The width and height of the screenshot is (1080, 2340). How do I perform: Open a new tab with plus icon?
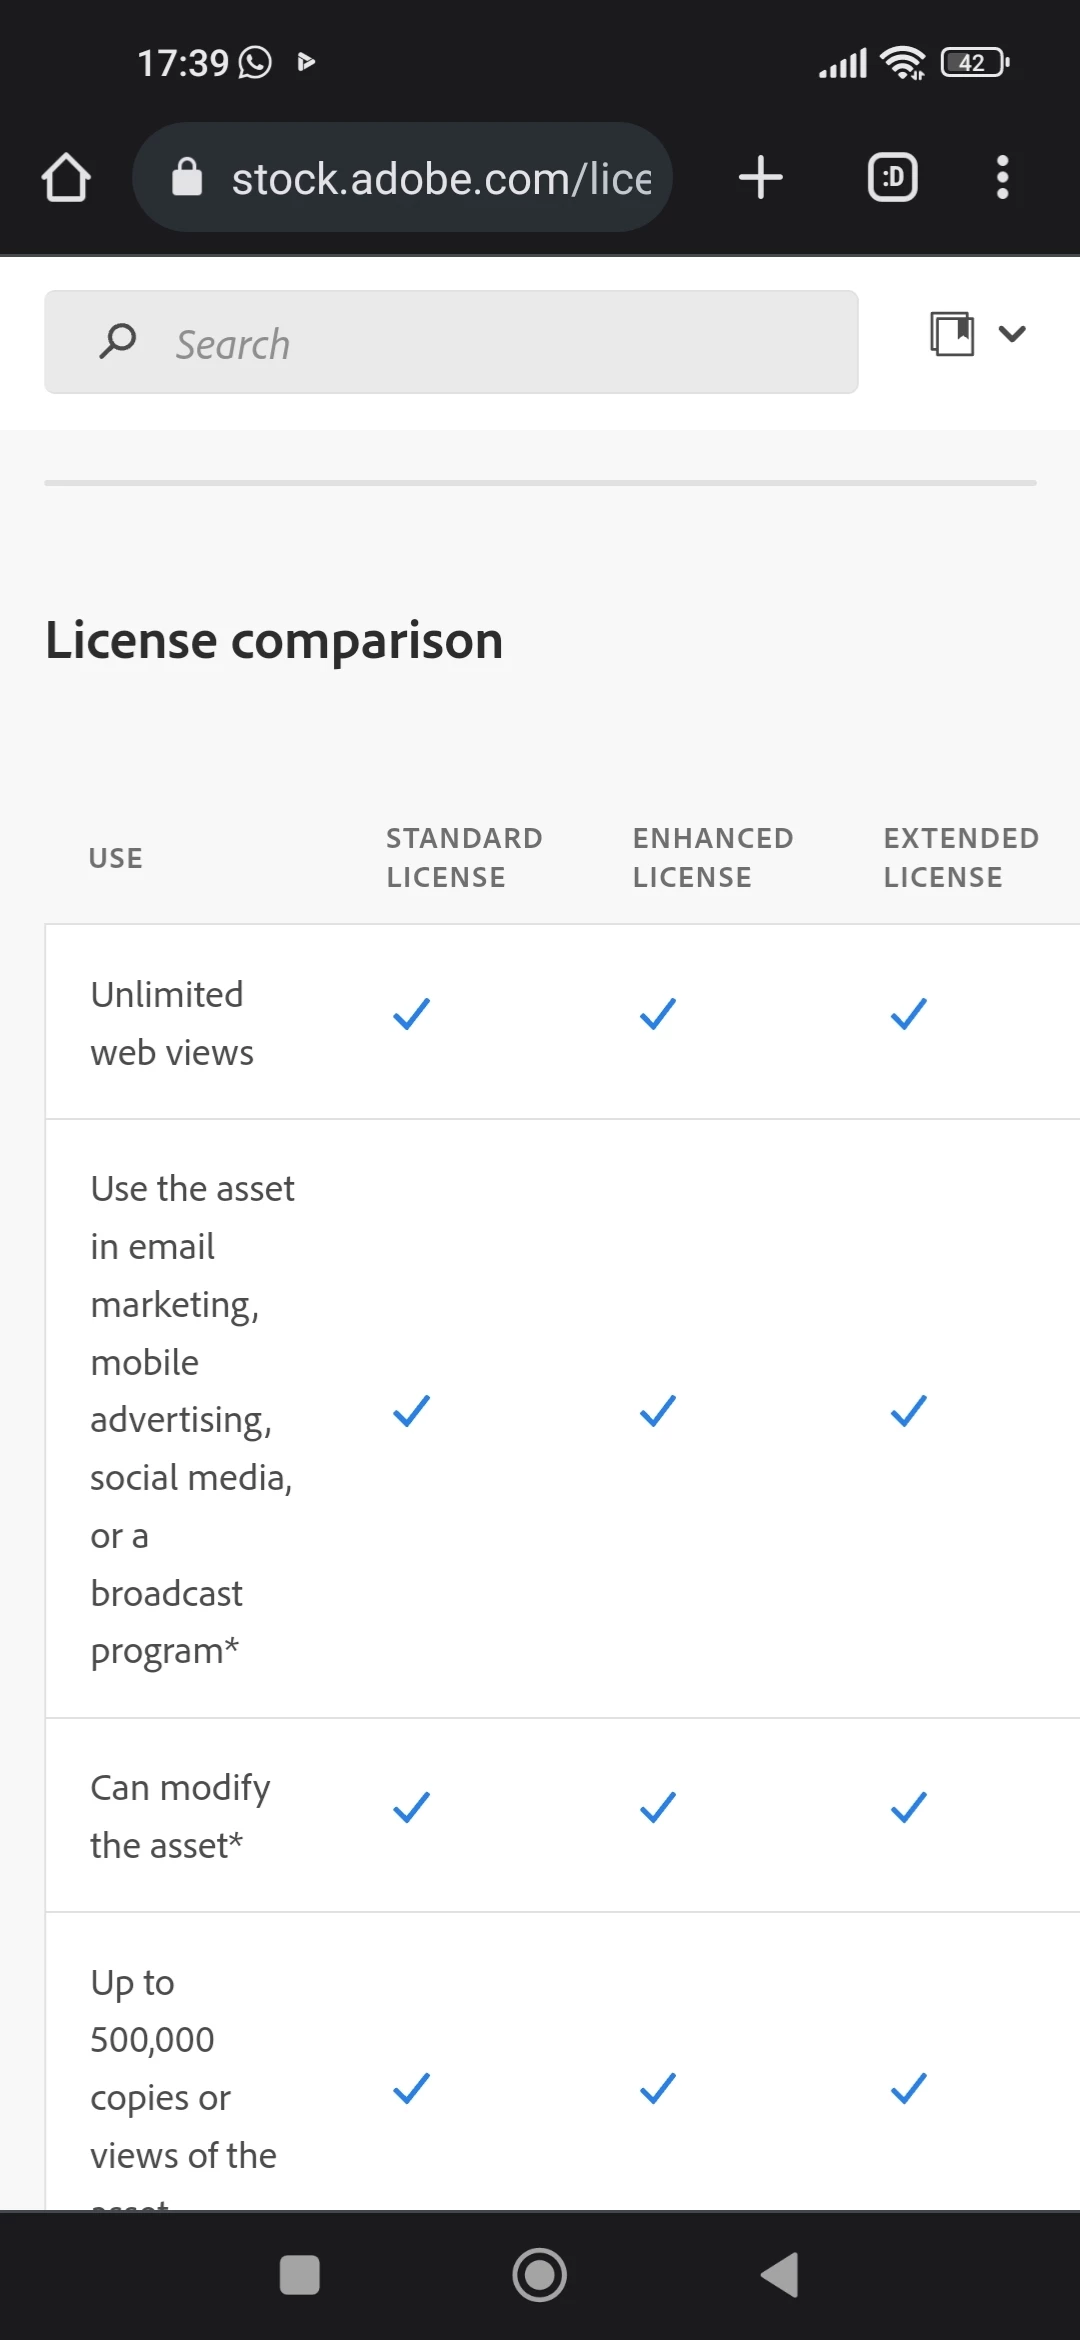760,178
